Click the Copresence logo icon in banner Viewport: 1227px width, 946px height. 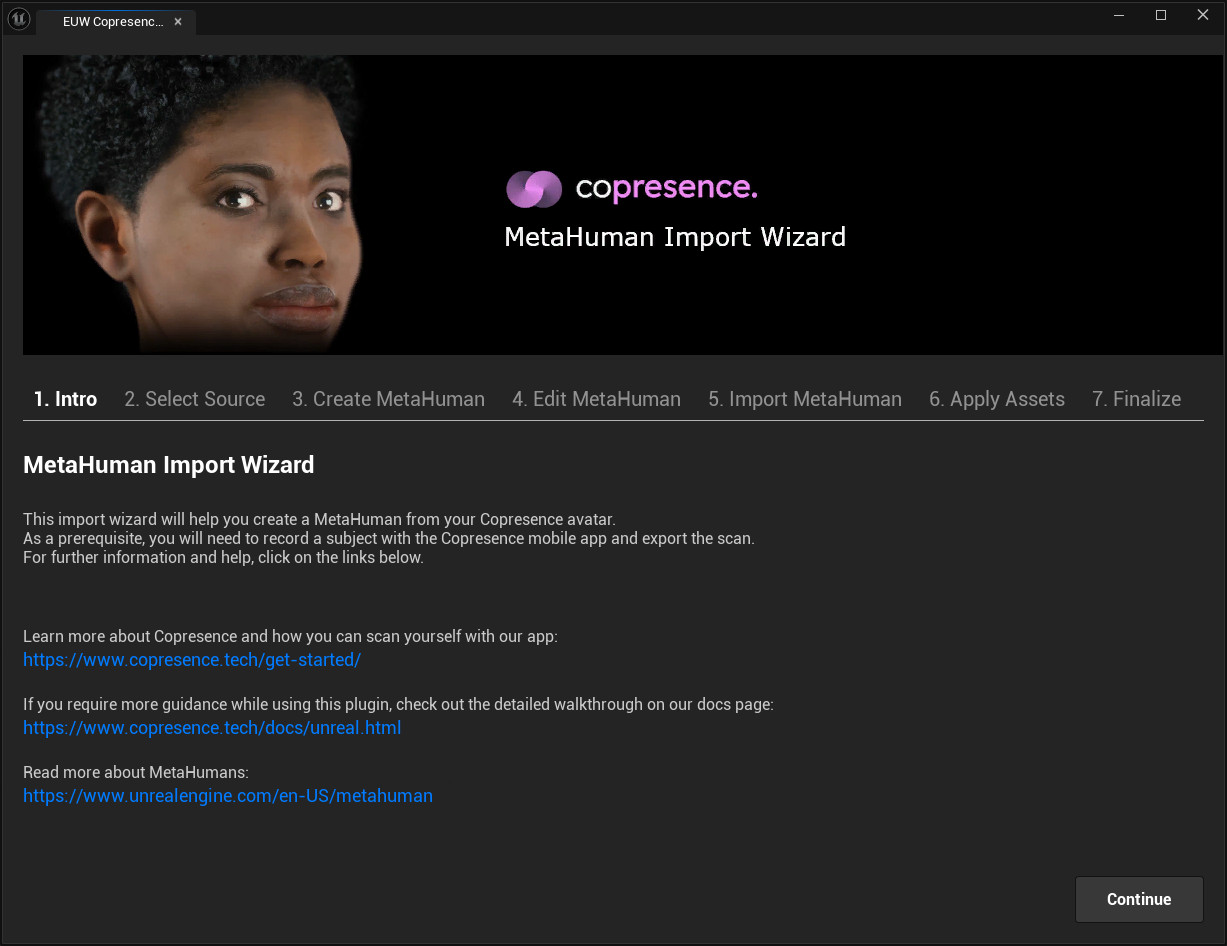click(534, 188)
